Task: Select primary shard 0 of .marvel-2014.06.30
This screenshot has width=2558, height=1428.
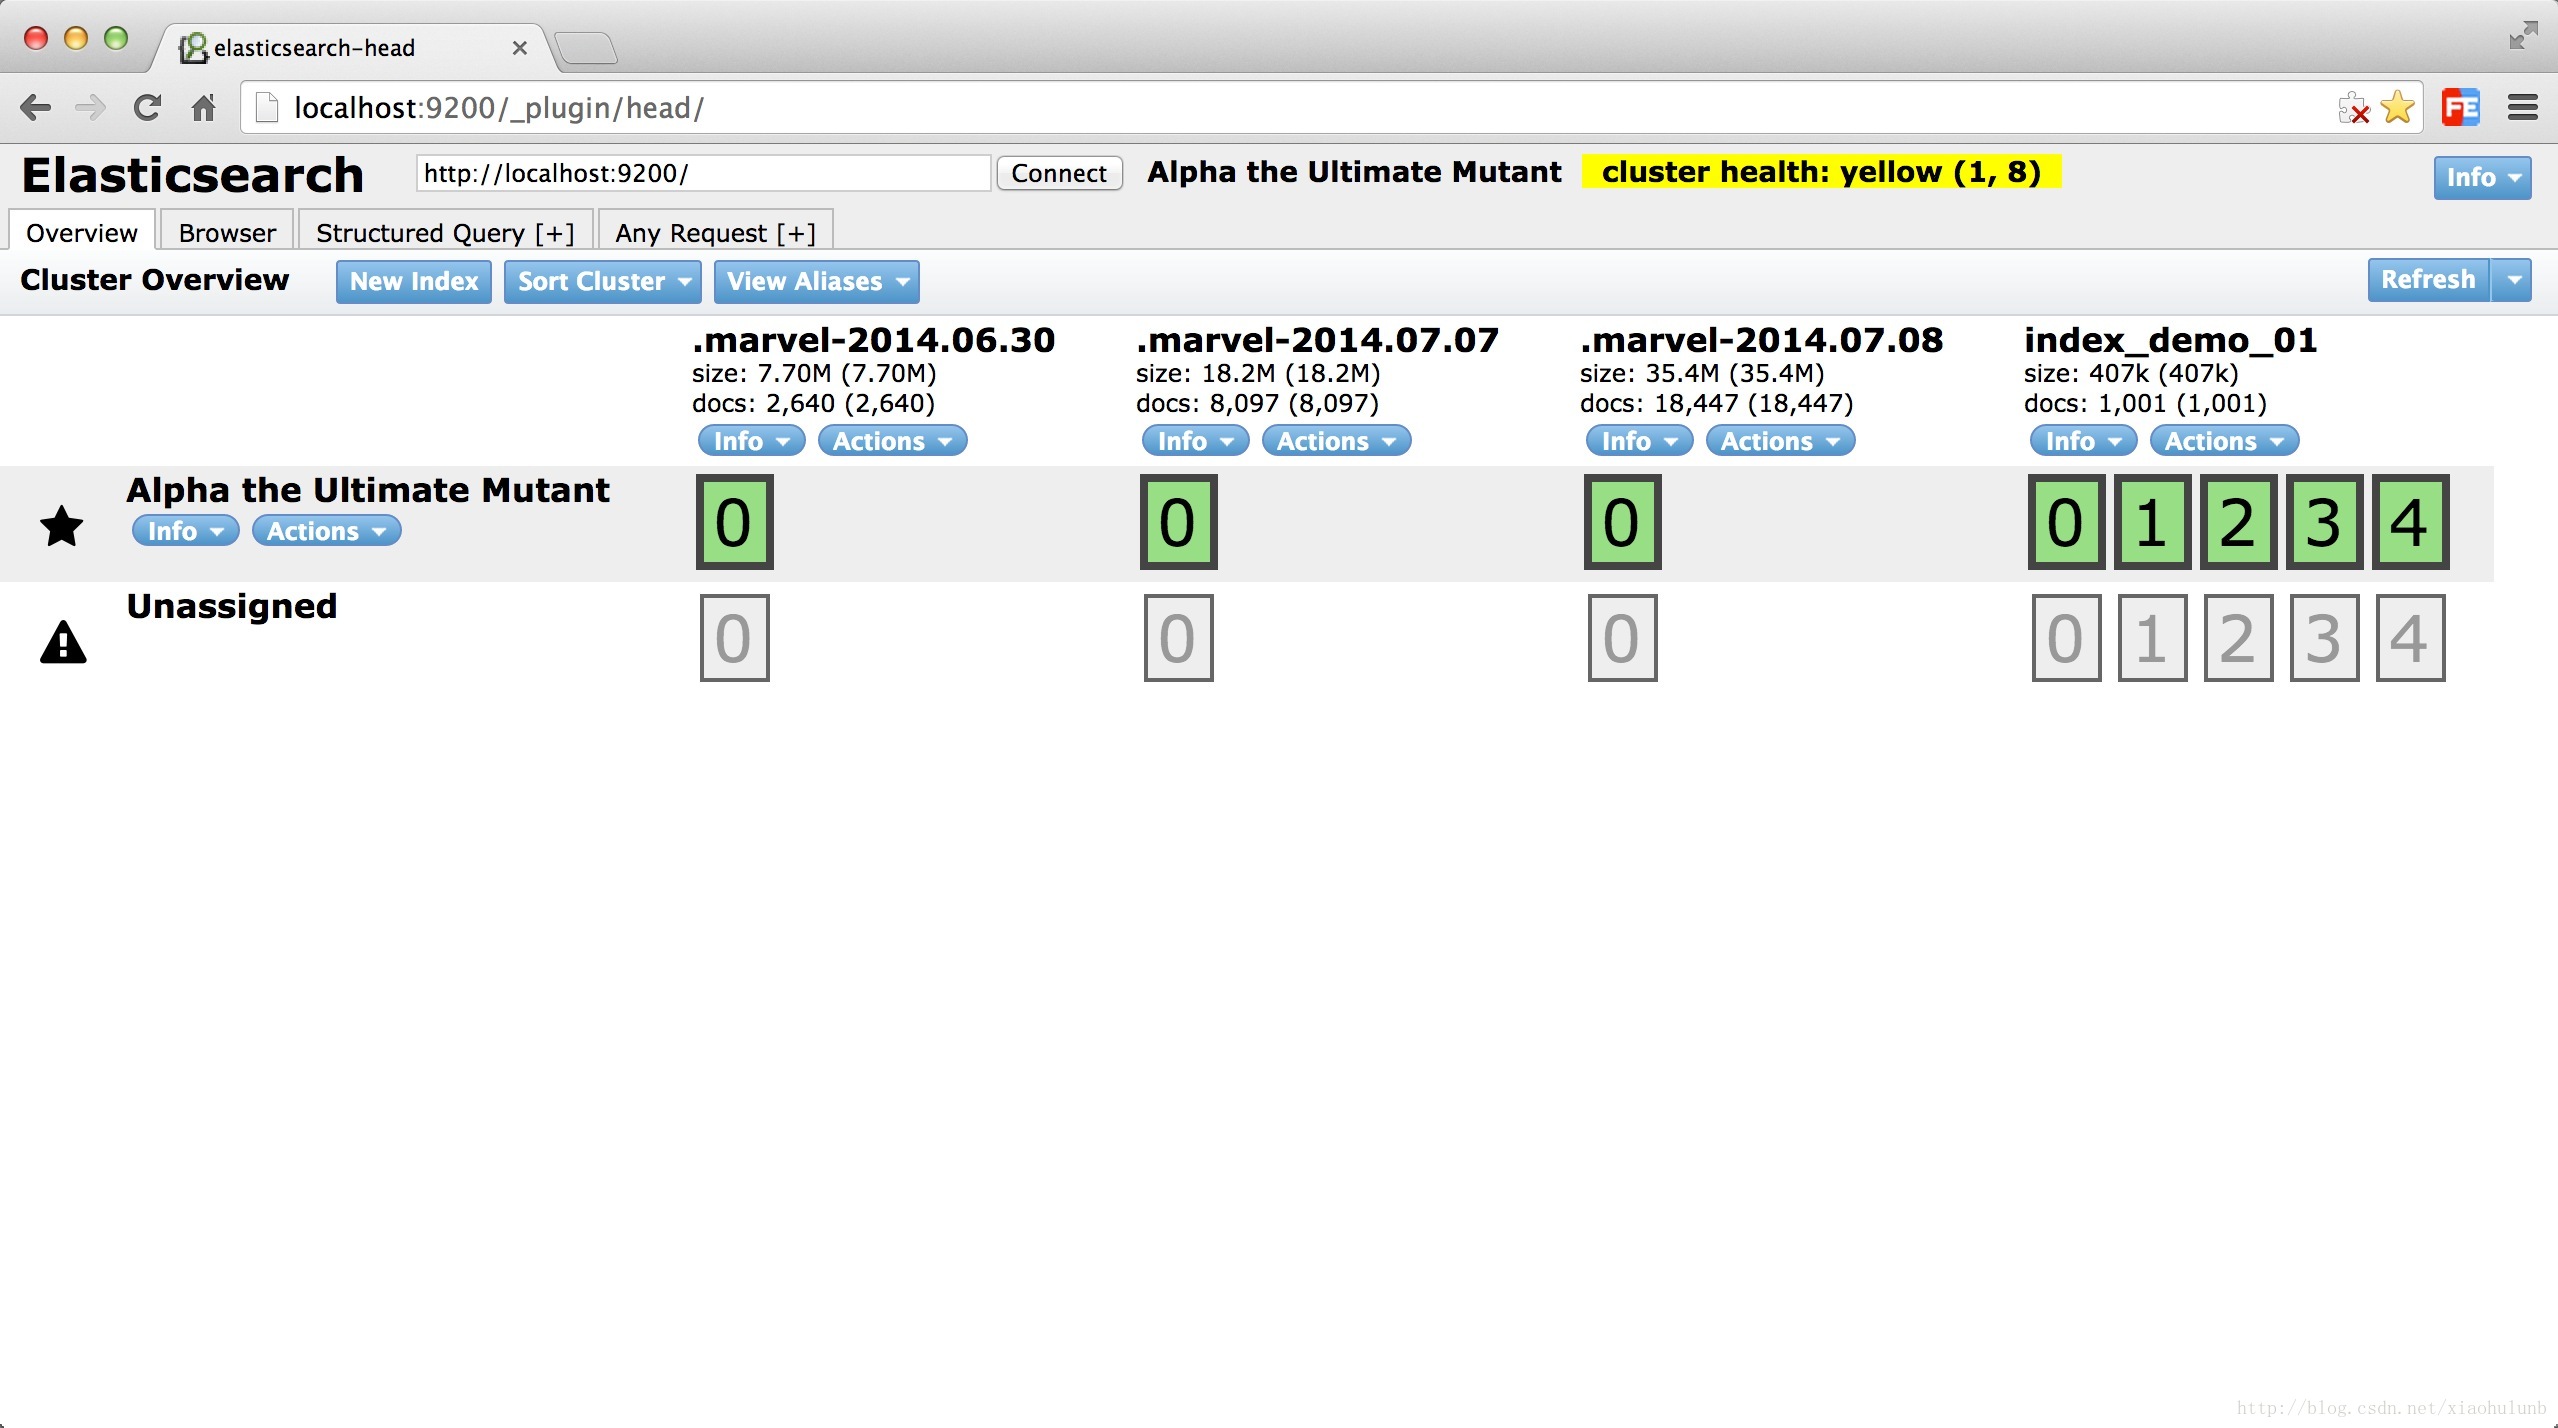Action: [734, 522]
